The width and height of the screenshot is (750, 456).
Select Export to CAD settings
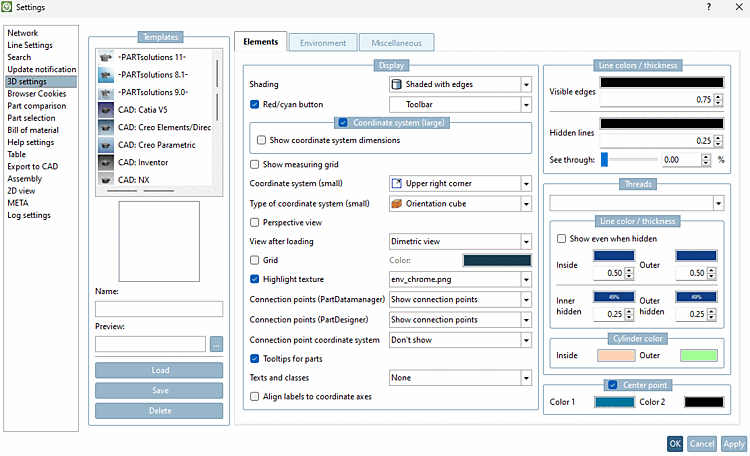click(33, 167)
